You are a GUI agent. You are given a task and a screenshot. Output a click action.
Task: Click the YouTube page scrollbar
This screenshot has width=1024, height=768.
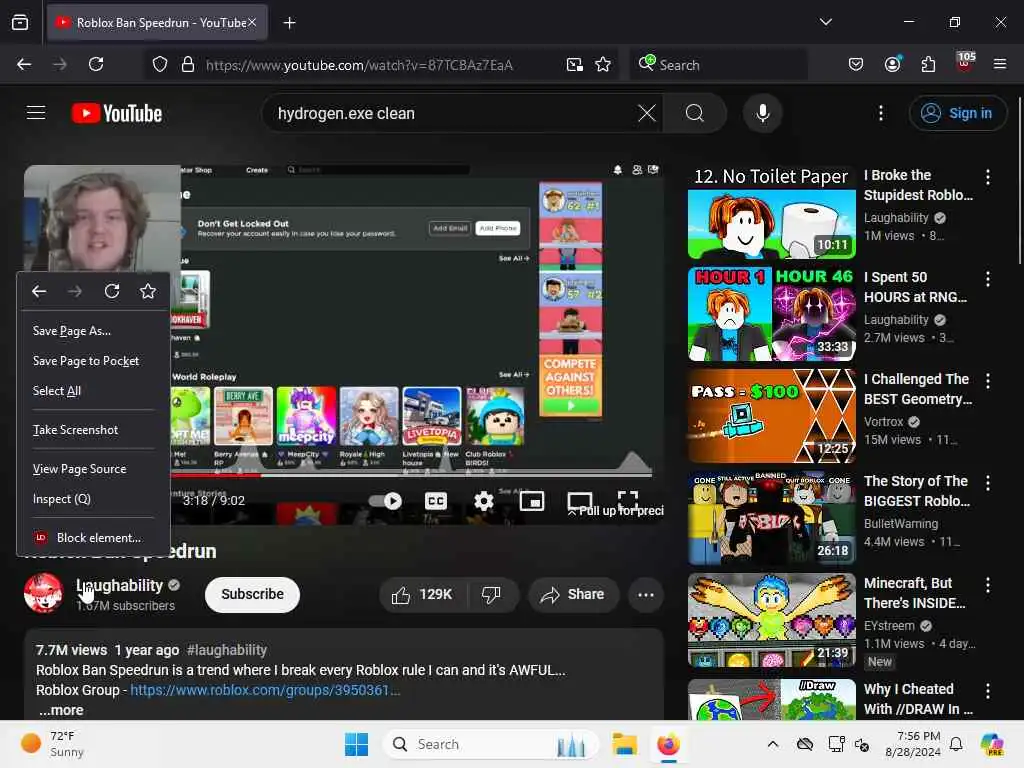click(1019, 182)
